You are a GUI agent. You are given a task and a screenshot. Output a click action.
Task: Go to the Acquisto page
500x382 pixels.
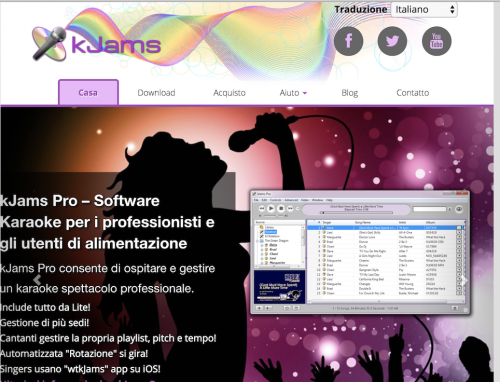click(x=229, y=93)
